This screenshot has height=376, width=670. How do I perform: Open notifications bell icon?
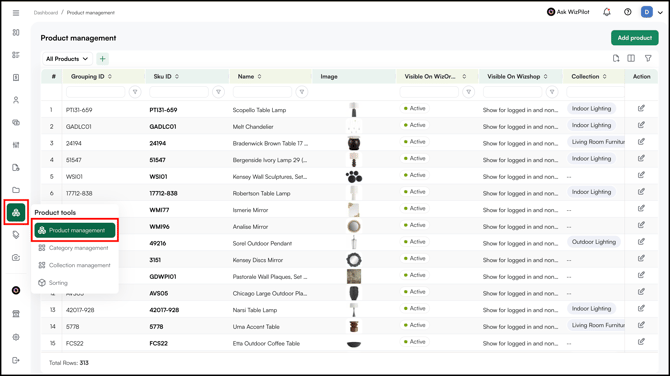click(607, 12)
